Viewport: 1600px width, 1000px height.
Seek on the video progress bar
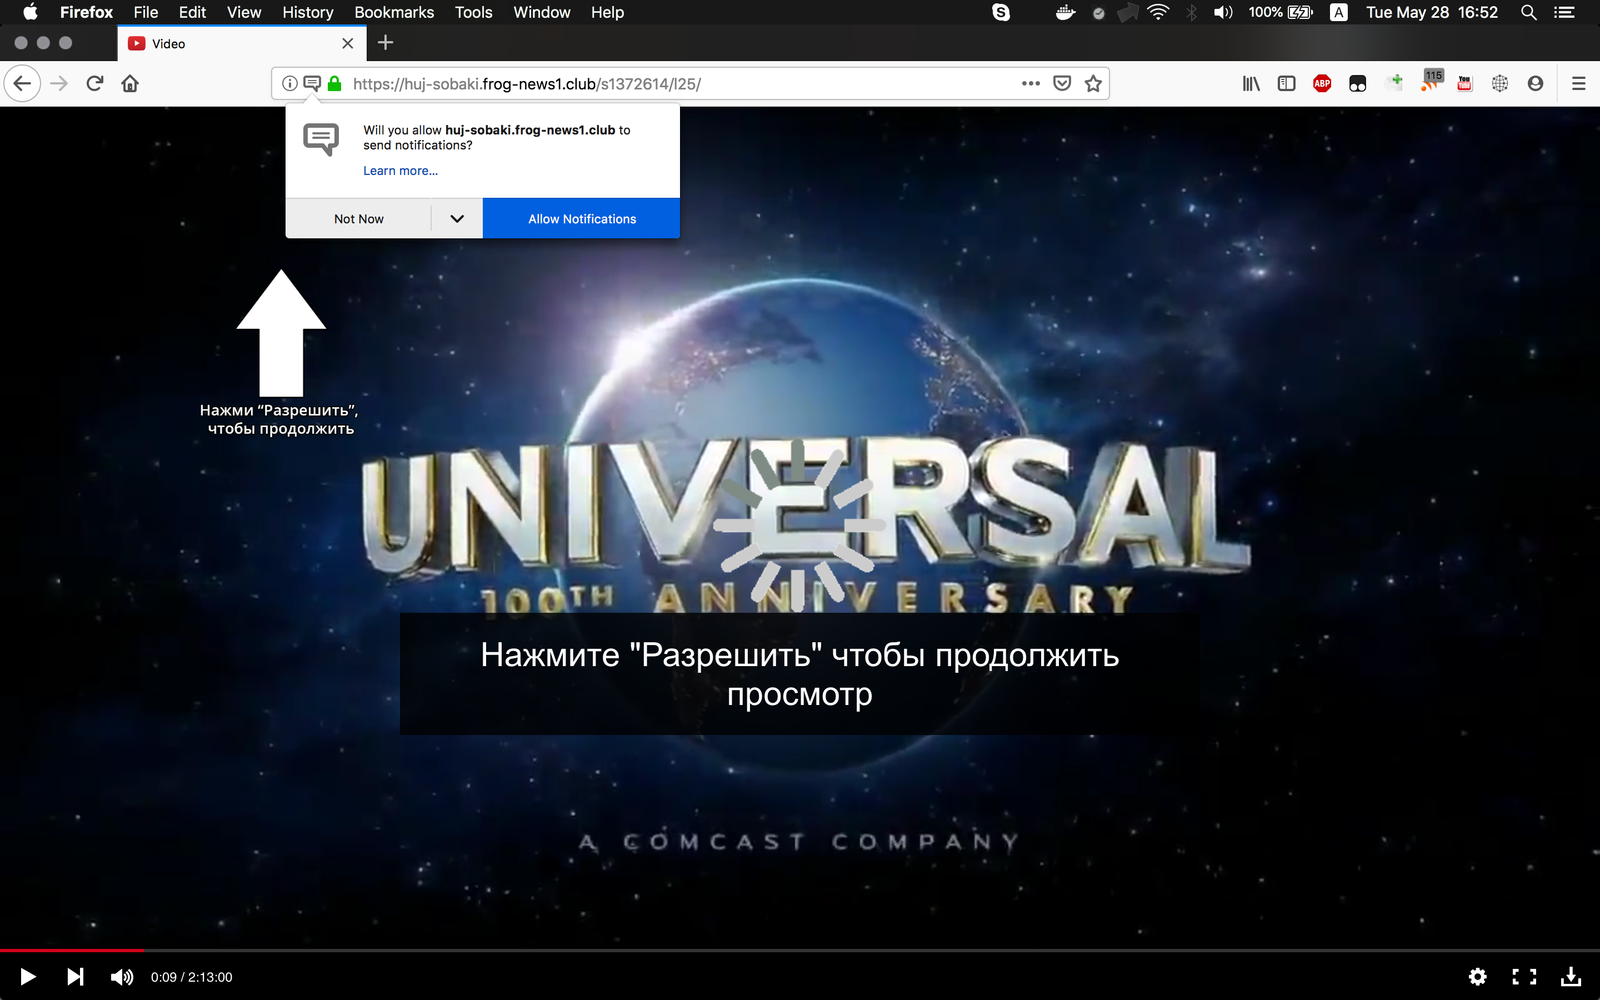pyautogui.click(x=800, y=950)
